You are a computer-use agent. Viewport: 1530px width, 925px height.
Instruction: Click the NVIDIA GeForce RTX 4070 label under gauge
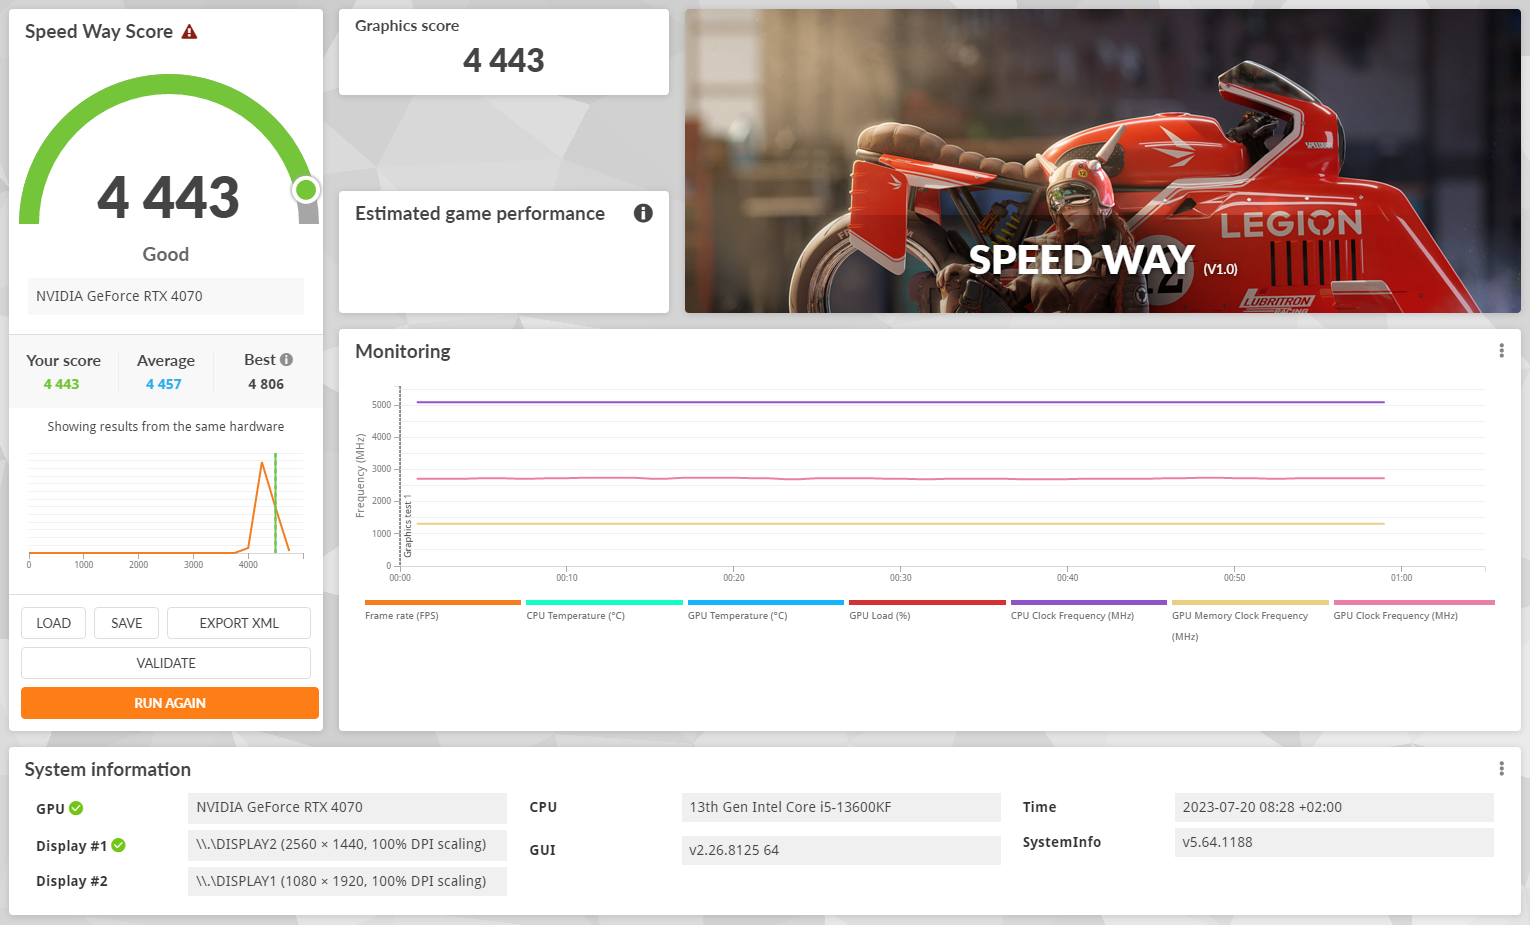click(x=166, y=296)
